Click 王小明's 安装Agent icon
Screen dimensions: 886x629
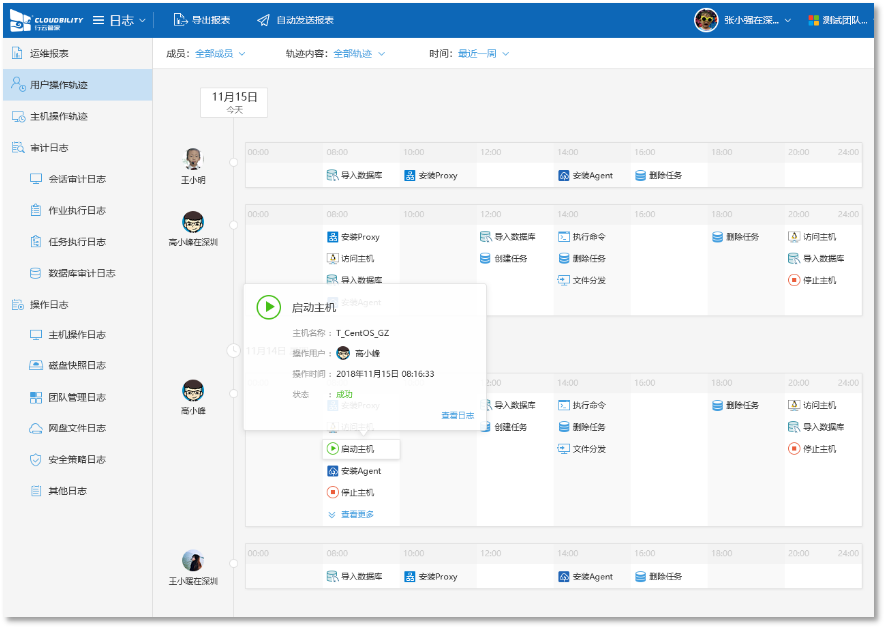click(564, 175)
